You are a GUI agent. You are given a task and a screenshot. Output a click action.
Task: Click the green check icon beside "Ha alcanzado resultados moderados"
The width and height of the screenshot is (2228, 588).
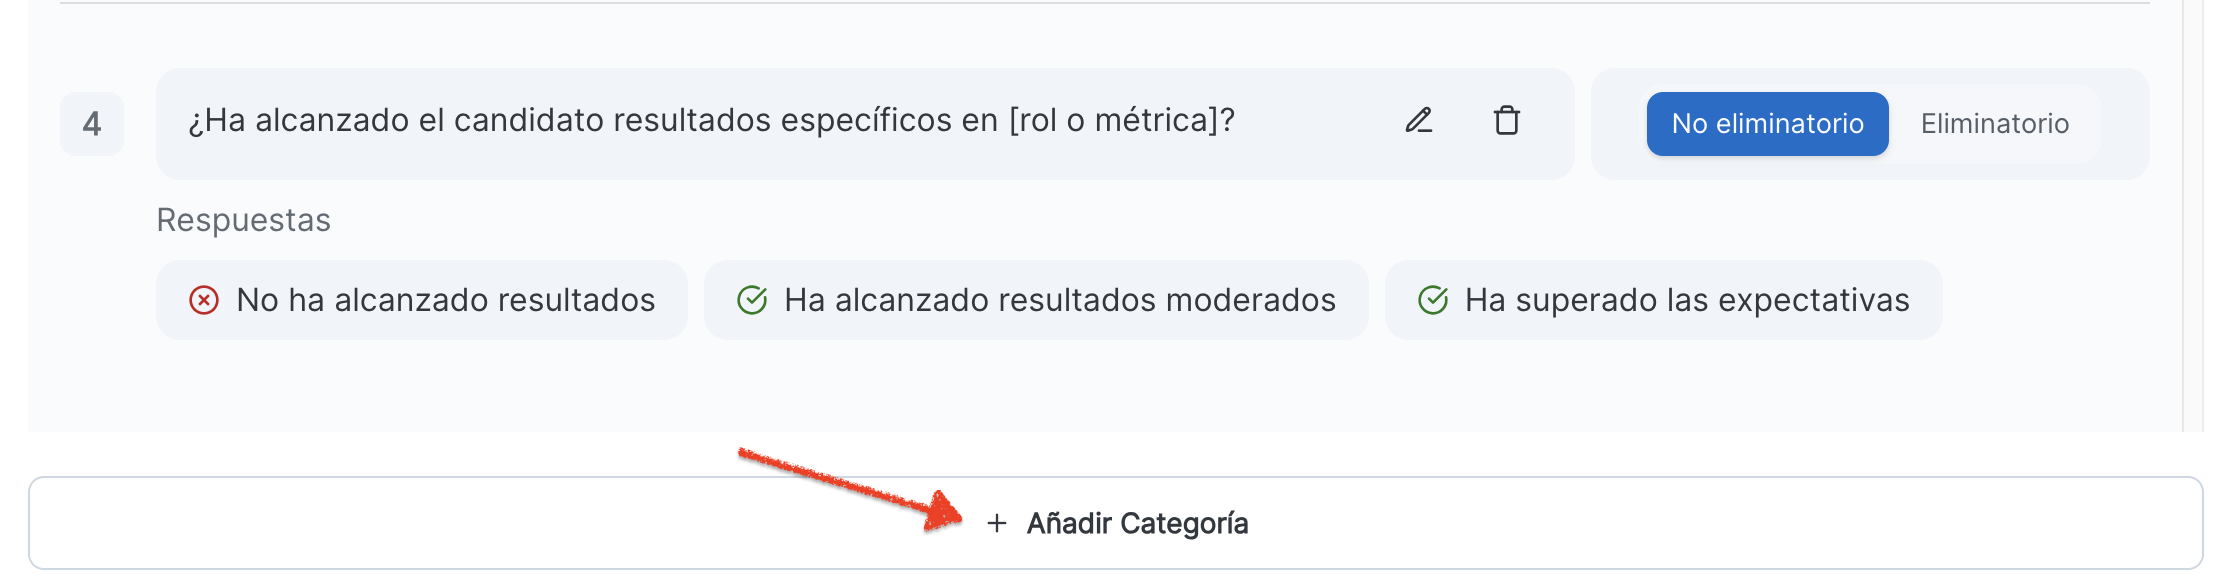point(752,300)
